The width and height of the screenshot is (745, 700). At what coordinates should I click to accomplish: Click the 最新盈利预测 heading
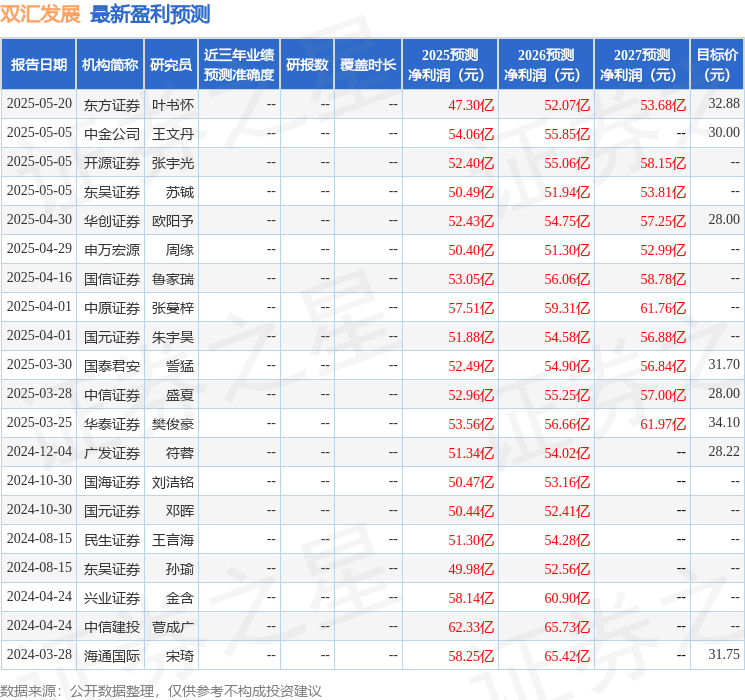[x=150, y=14]
